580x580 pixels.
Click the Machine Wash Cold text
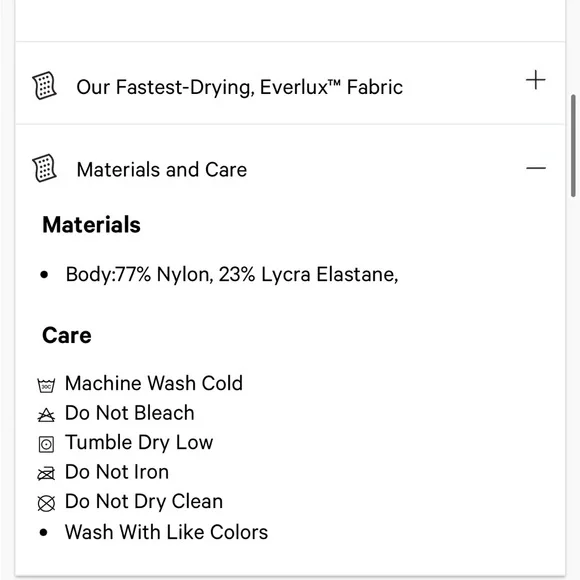154,383
